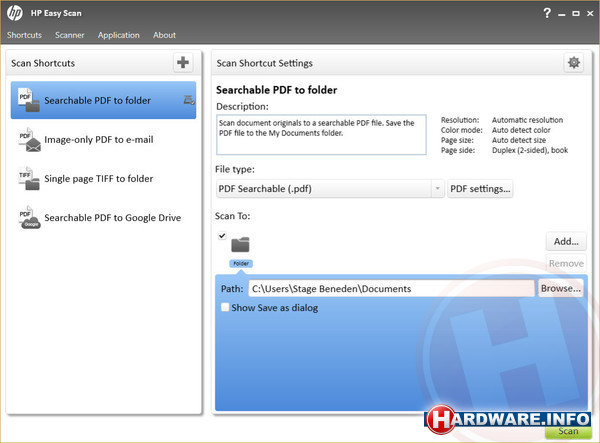Start scanning with the green Scan button

click(x=568, y=432)
